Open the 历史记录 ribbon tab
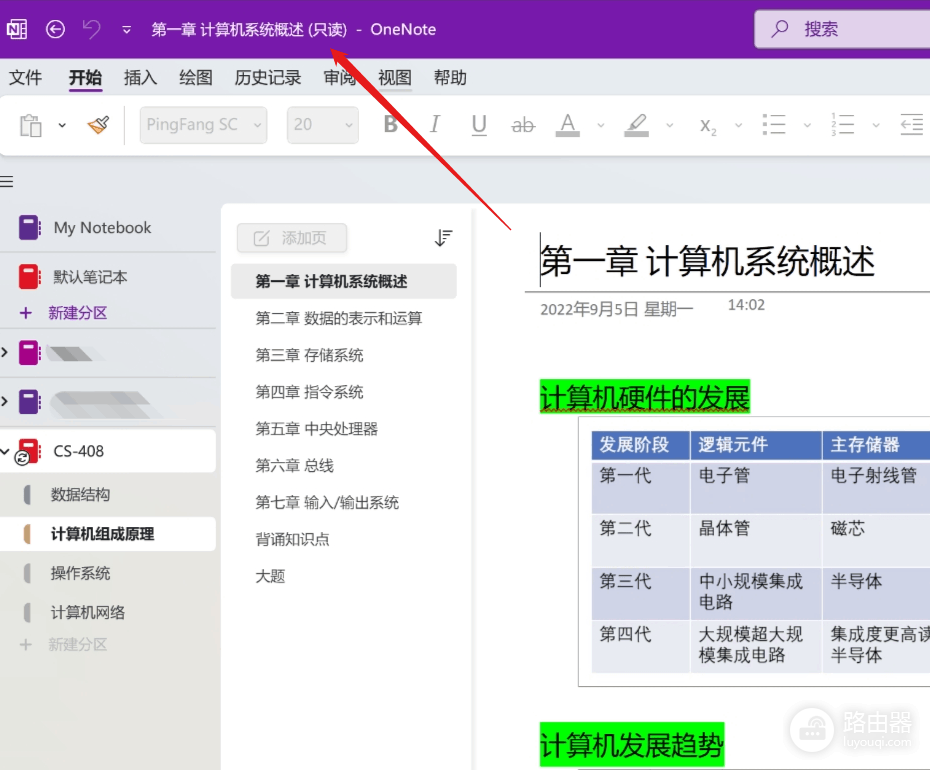930x770 pixels. (x=267, y=78)
